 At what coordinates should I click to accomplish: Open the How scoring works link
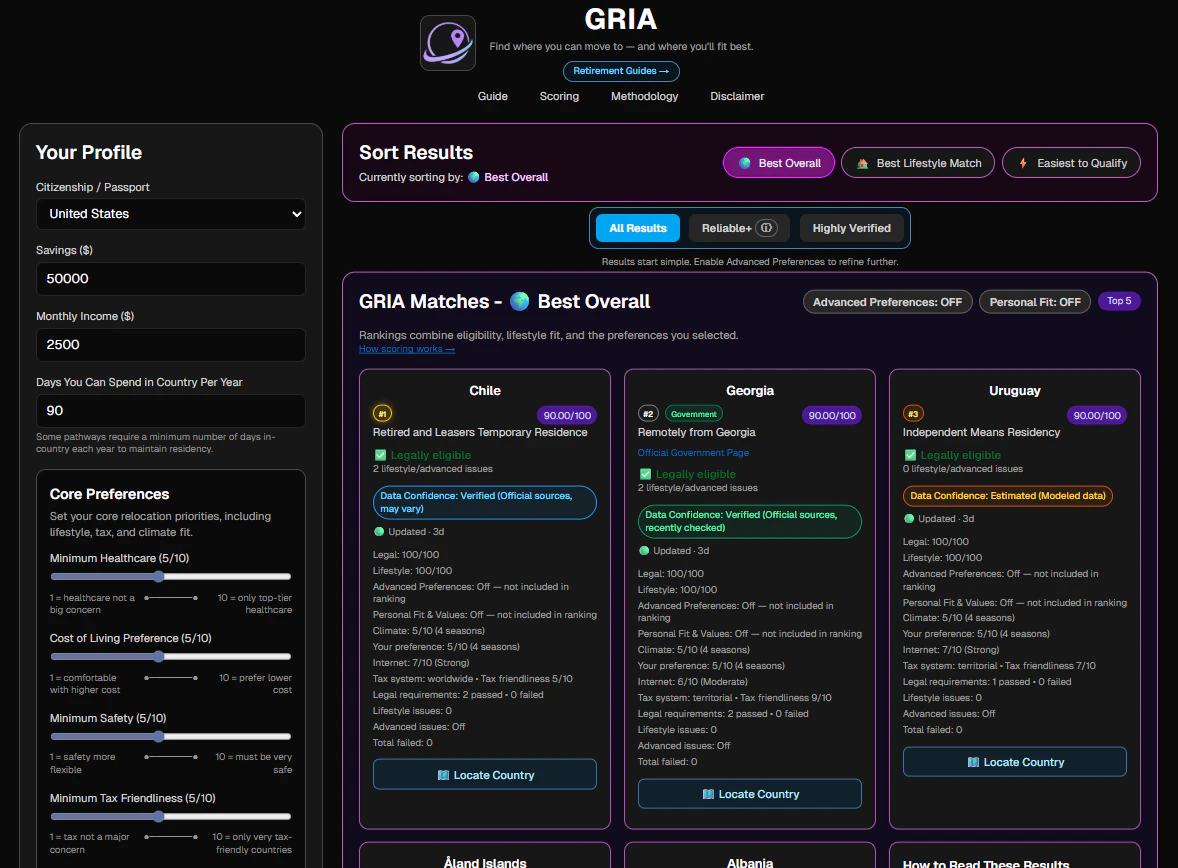pos(406,349)
